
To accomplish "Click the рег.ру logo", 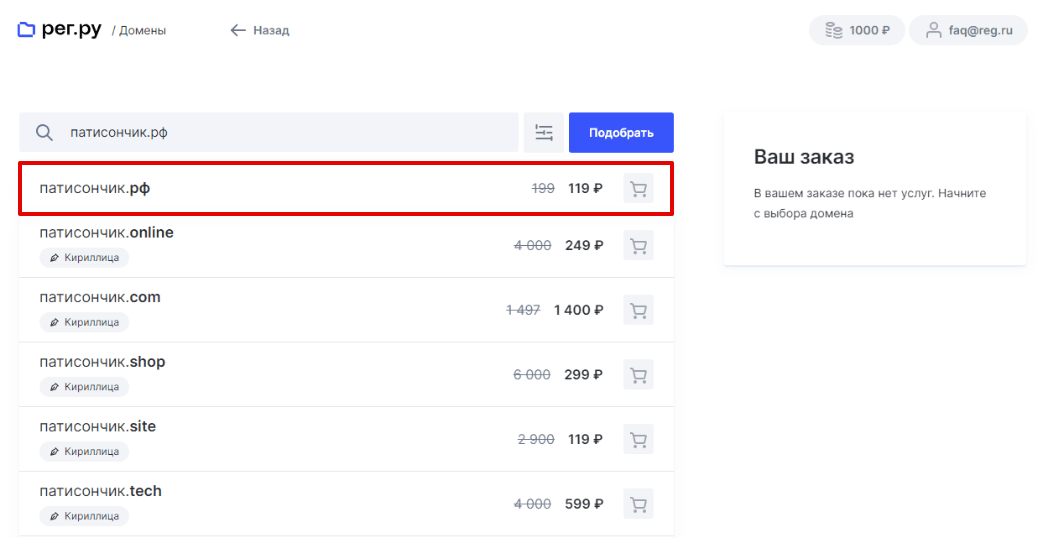I will 60,30.
